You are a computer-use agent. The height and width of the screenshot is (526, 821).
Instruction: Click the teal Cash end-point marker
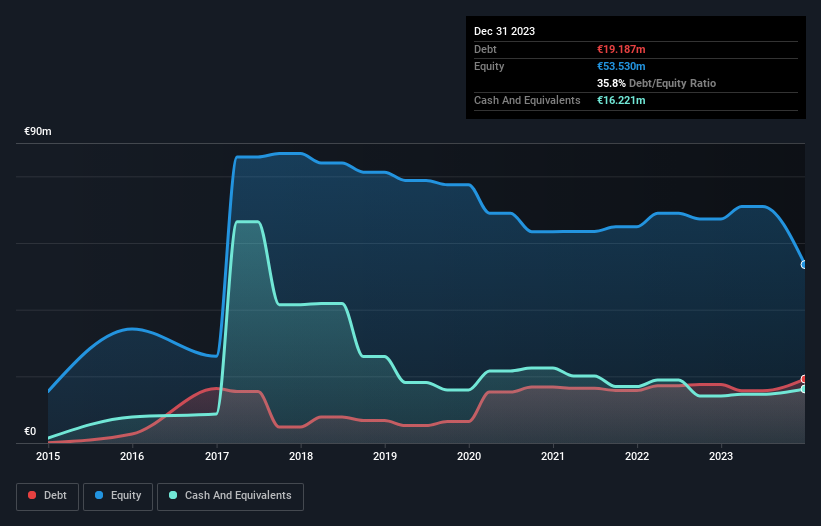(x=804, y=389)
